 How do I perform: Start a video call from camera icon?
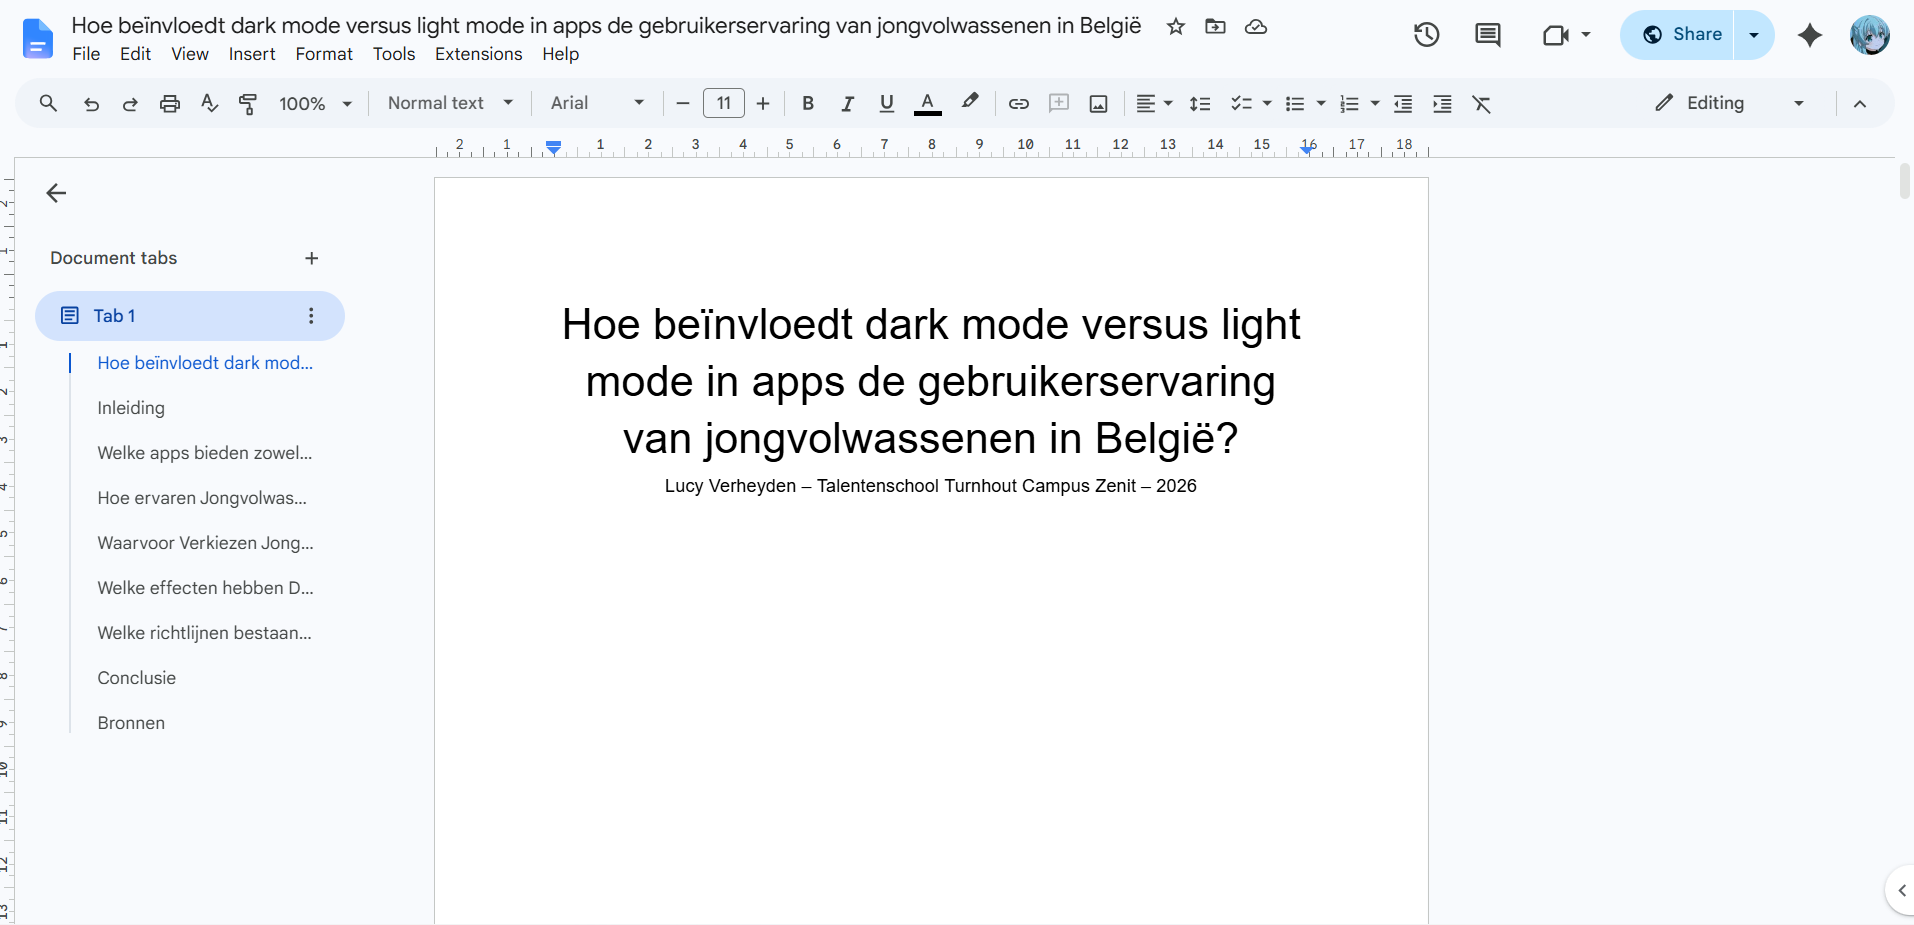click(1555, 35)
